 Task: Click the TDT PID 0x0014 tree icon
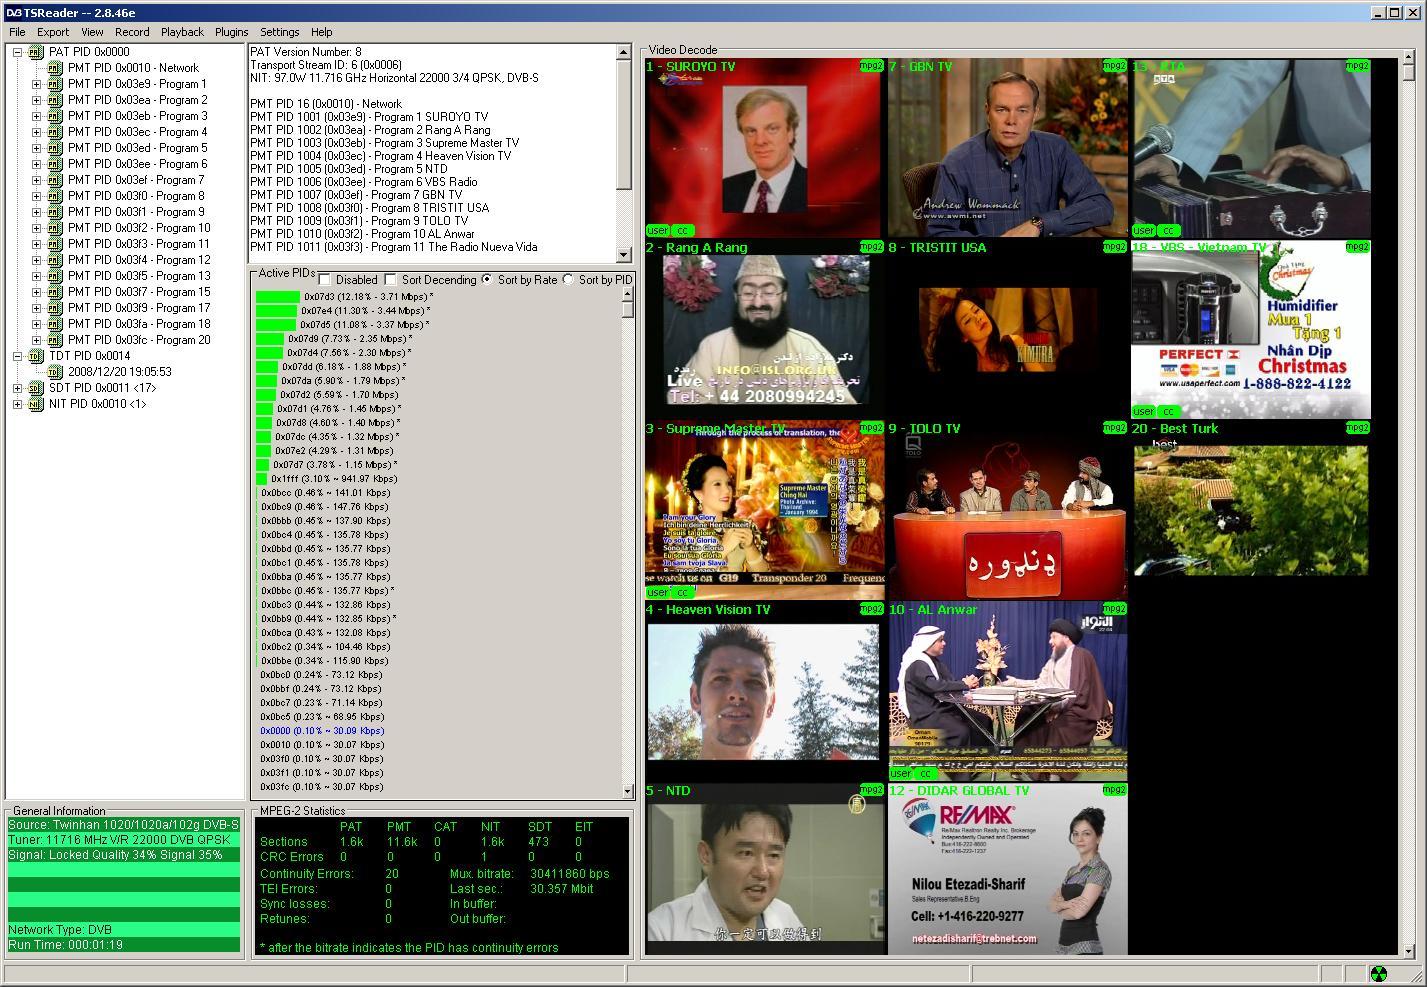pyautogui.click(x=36, y=356)
